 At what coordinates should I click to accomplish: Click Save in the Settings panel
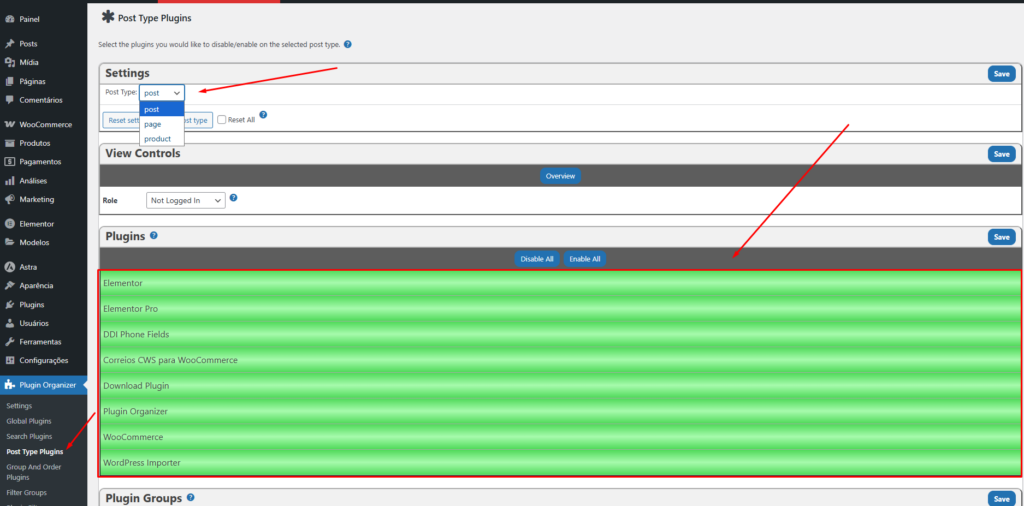click(1002, 74)
